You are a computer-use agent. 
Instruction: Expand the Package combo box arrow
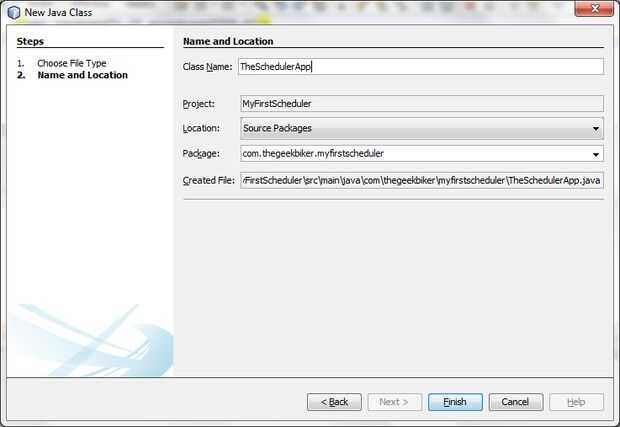(595, 154)
